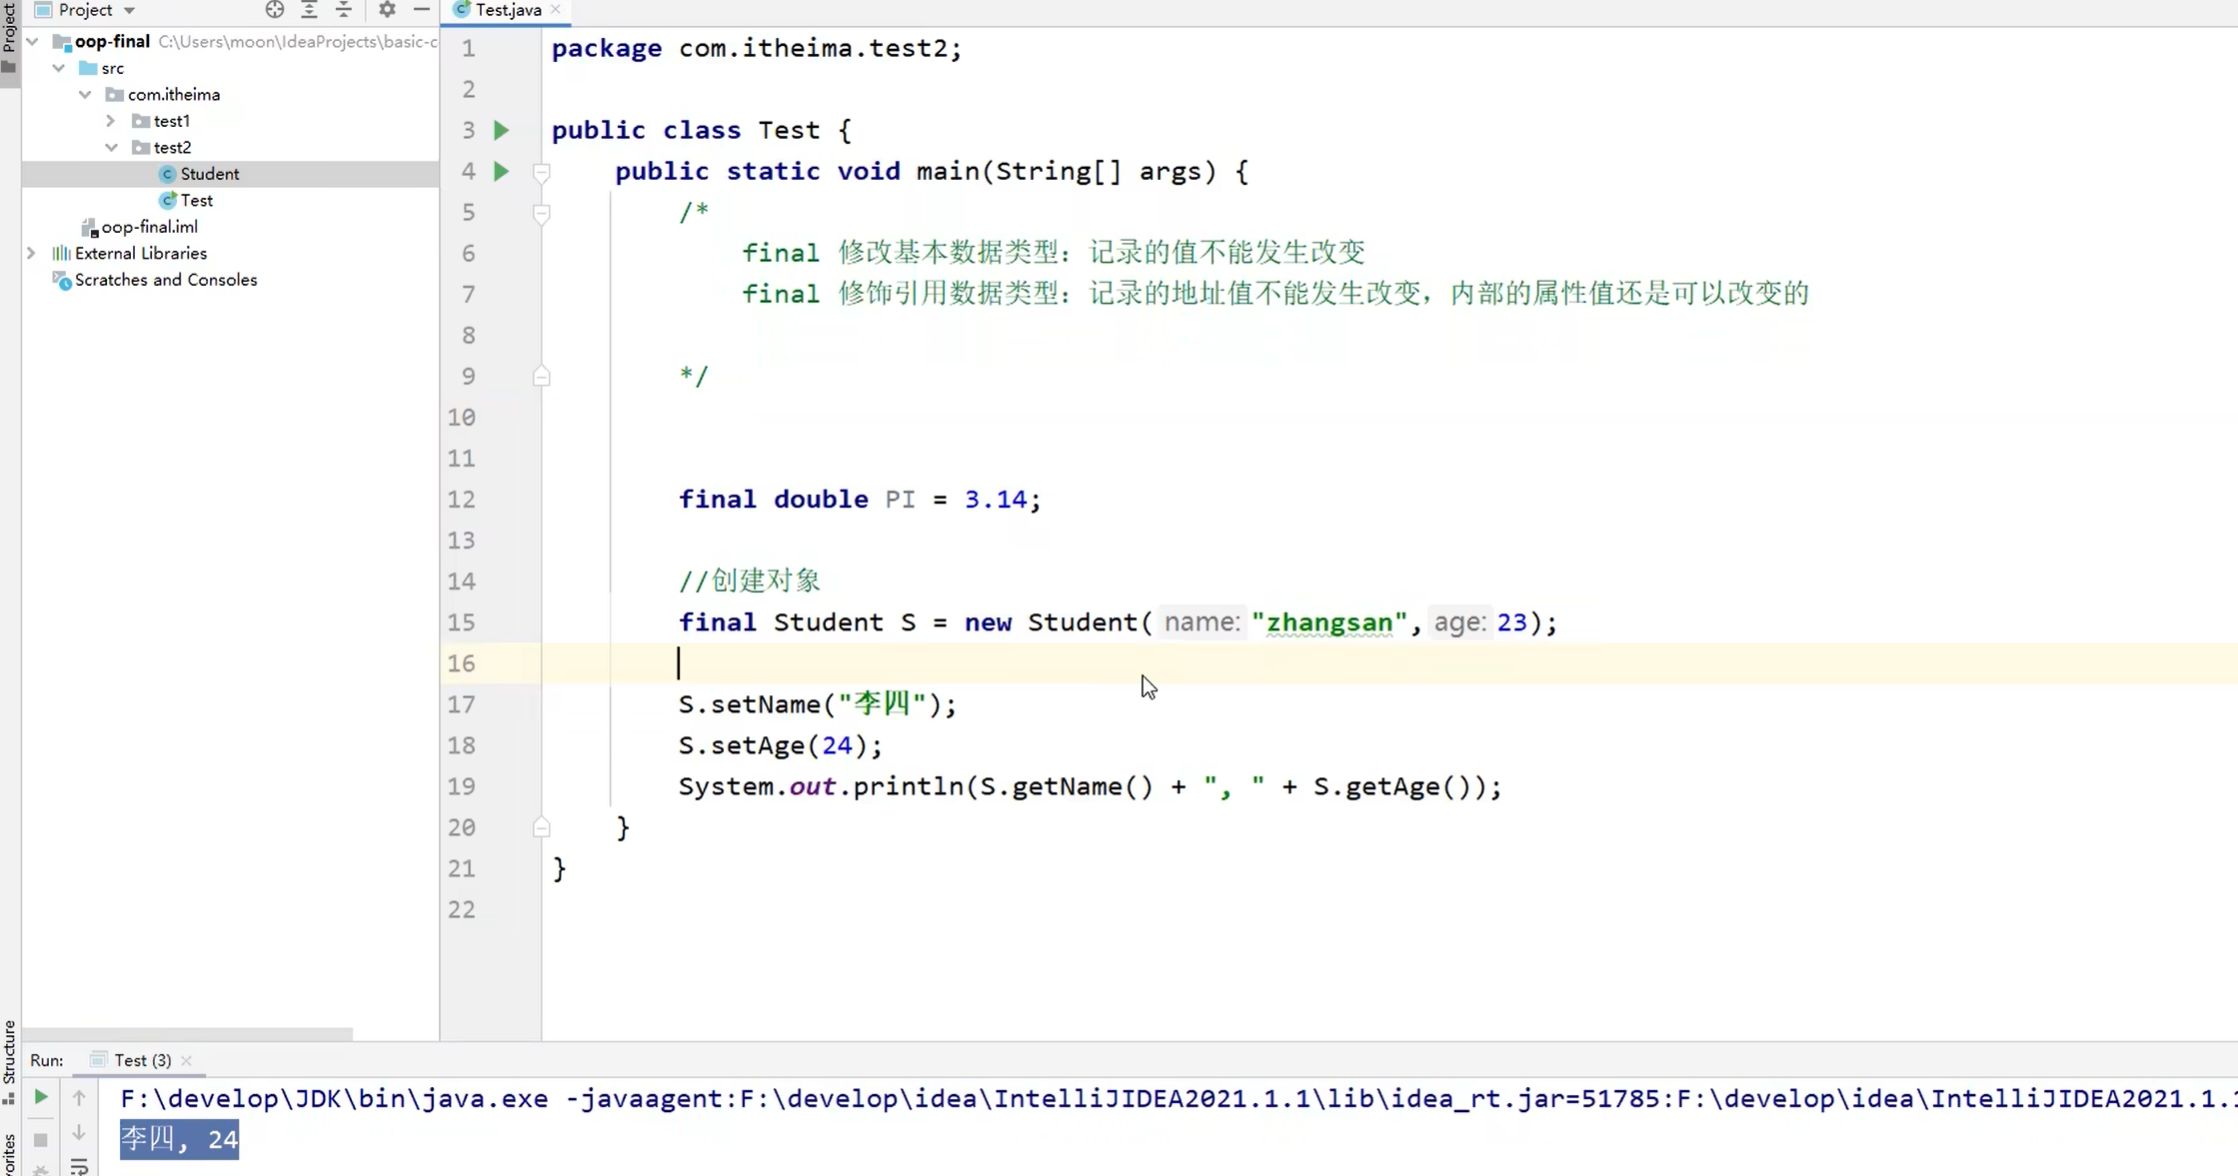Click the up-arrow stack trace icon in Run panel
The image size is (2238, 1176).
[x=79, y=1097]
